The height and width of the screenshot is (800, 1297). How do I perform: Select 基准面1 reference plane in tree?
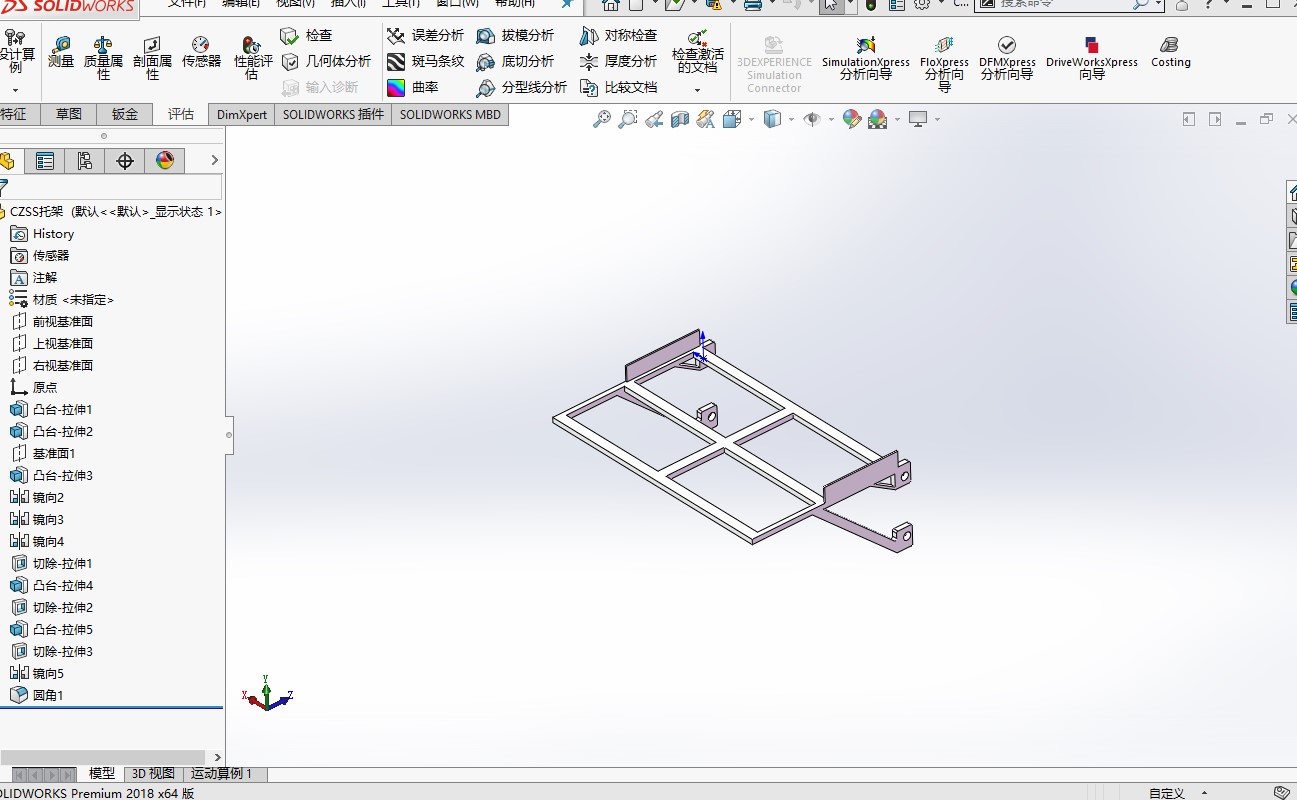click(43, 453)
